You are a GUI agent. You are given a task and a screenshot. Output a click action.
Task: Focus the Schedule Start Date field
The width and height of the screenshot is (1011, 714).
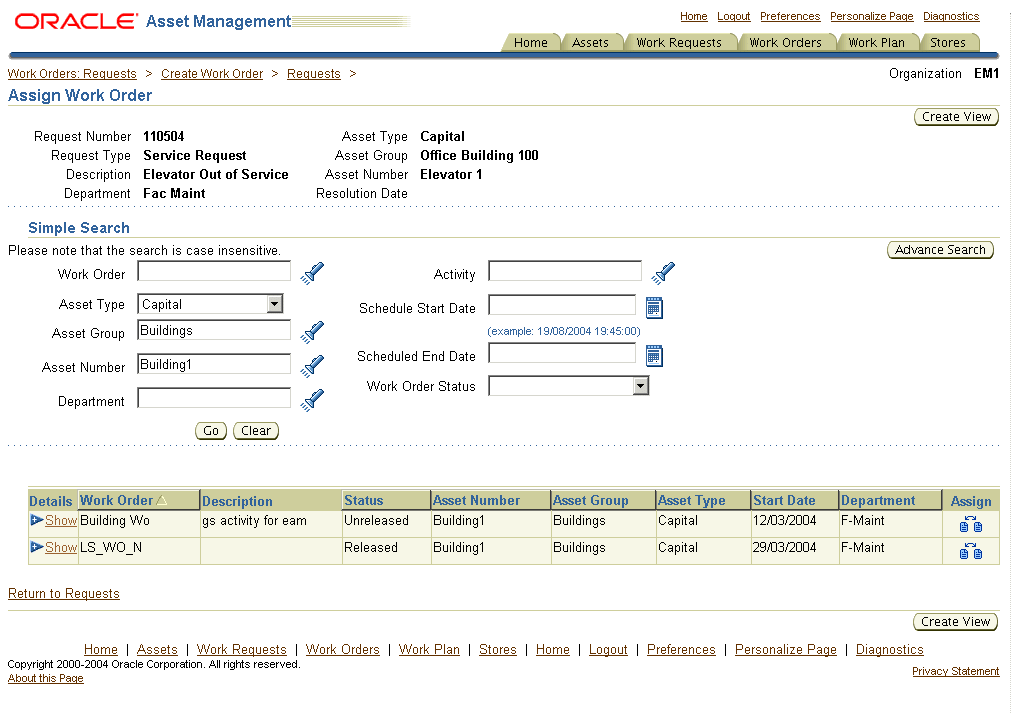point(562,305)
